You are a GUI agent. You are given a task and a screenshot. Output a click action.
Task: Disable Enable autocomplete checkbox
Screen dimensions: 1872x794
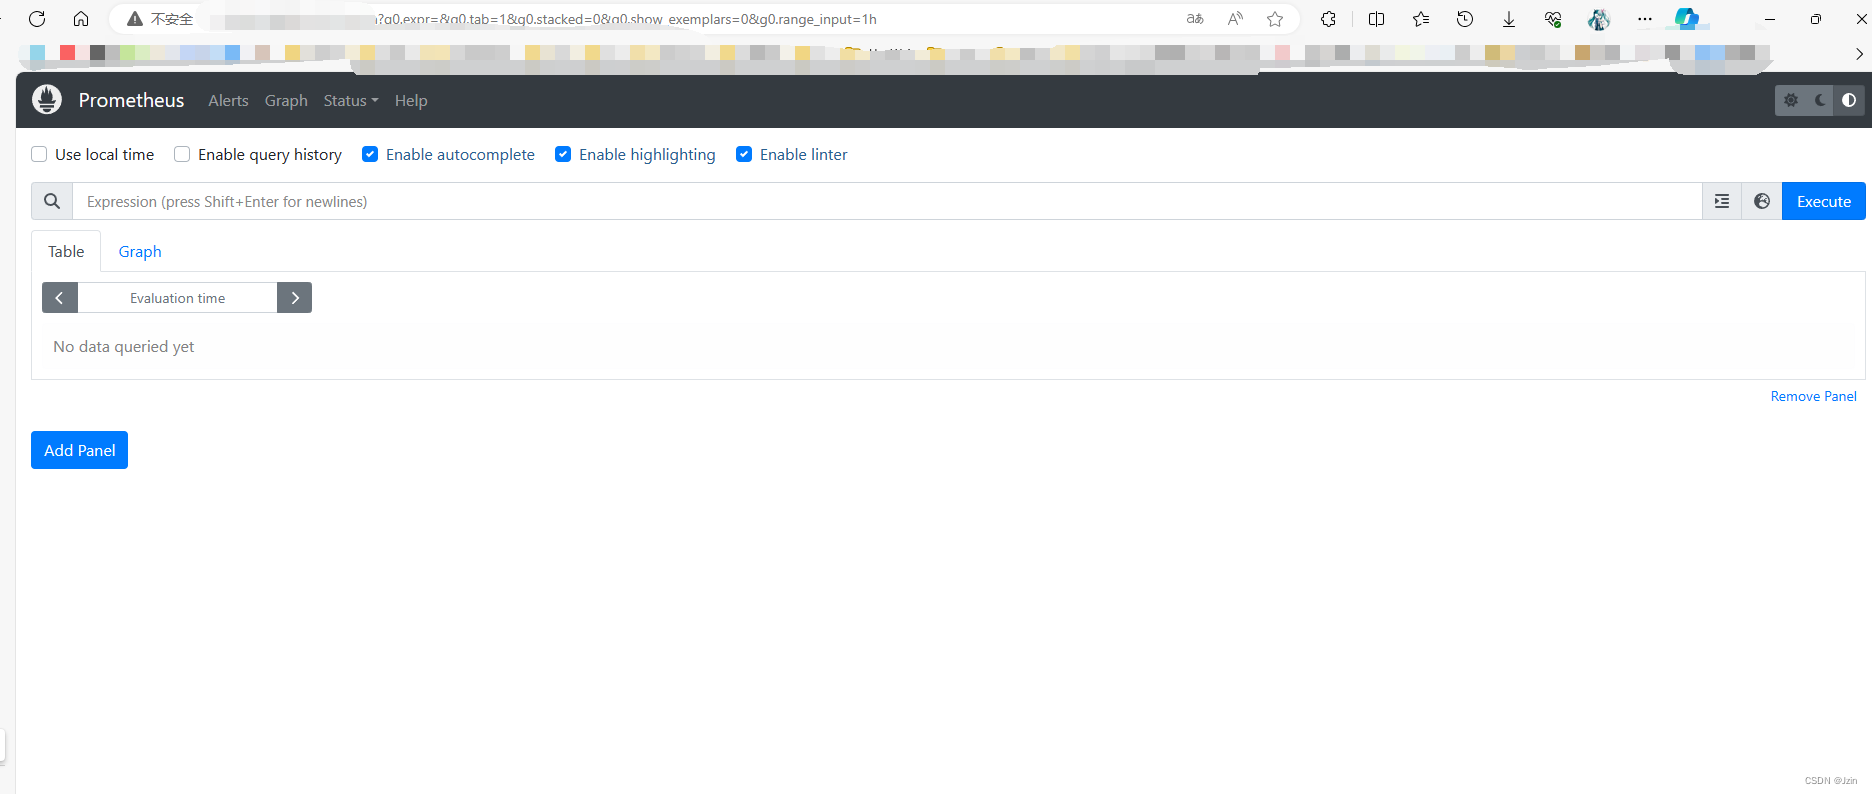[x=370, y=154]
